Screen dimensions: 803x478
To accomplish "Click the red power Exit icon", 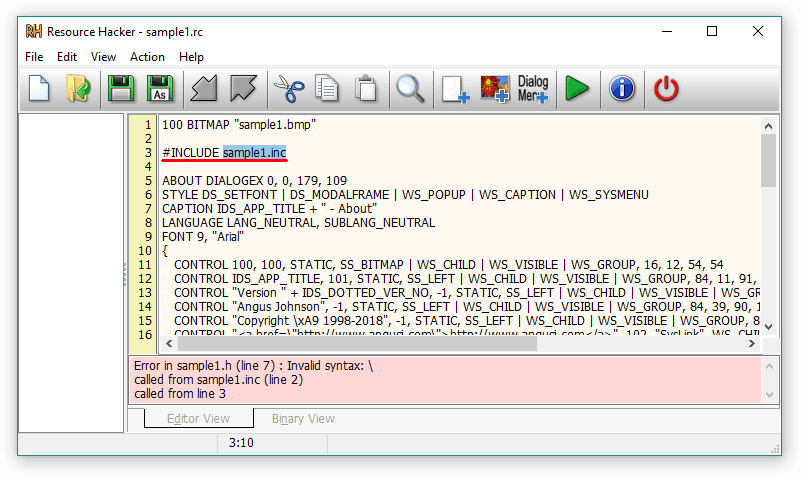I will coord(666,89).
